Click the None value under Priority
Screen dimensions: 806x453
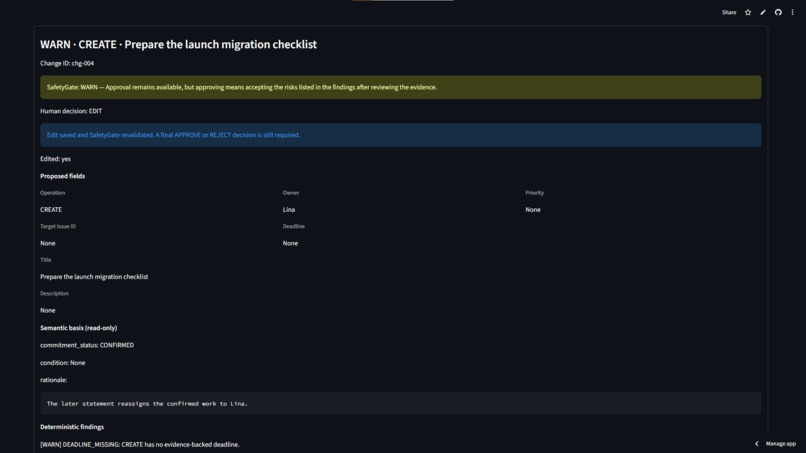[x=533, y=209]
